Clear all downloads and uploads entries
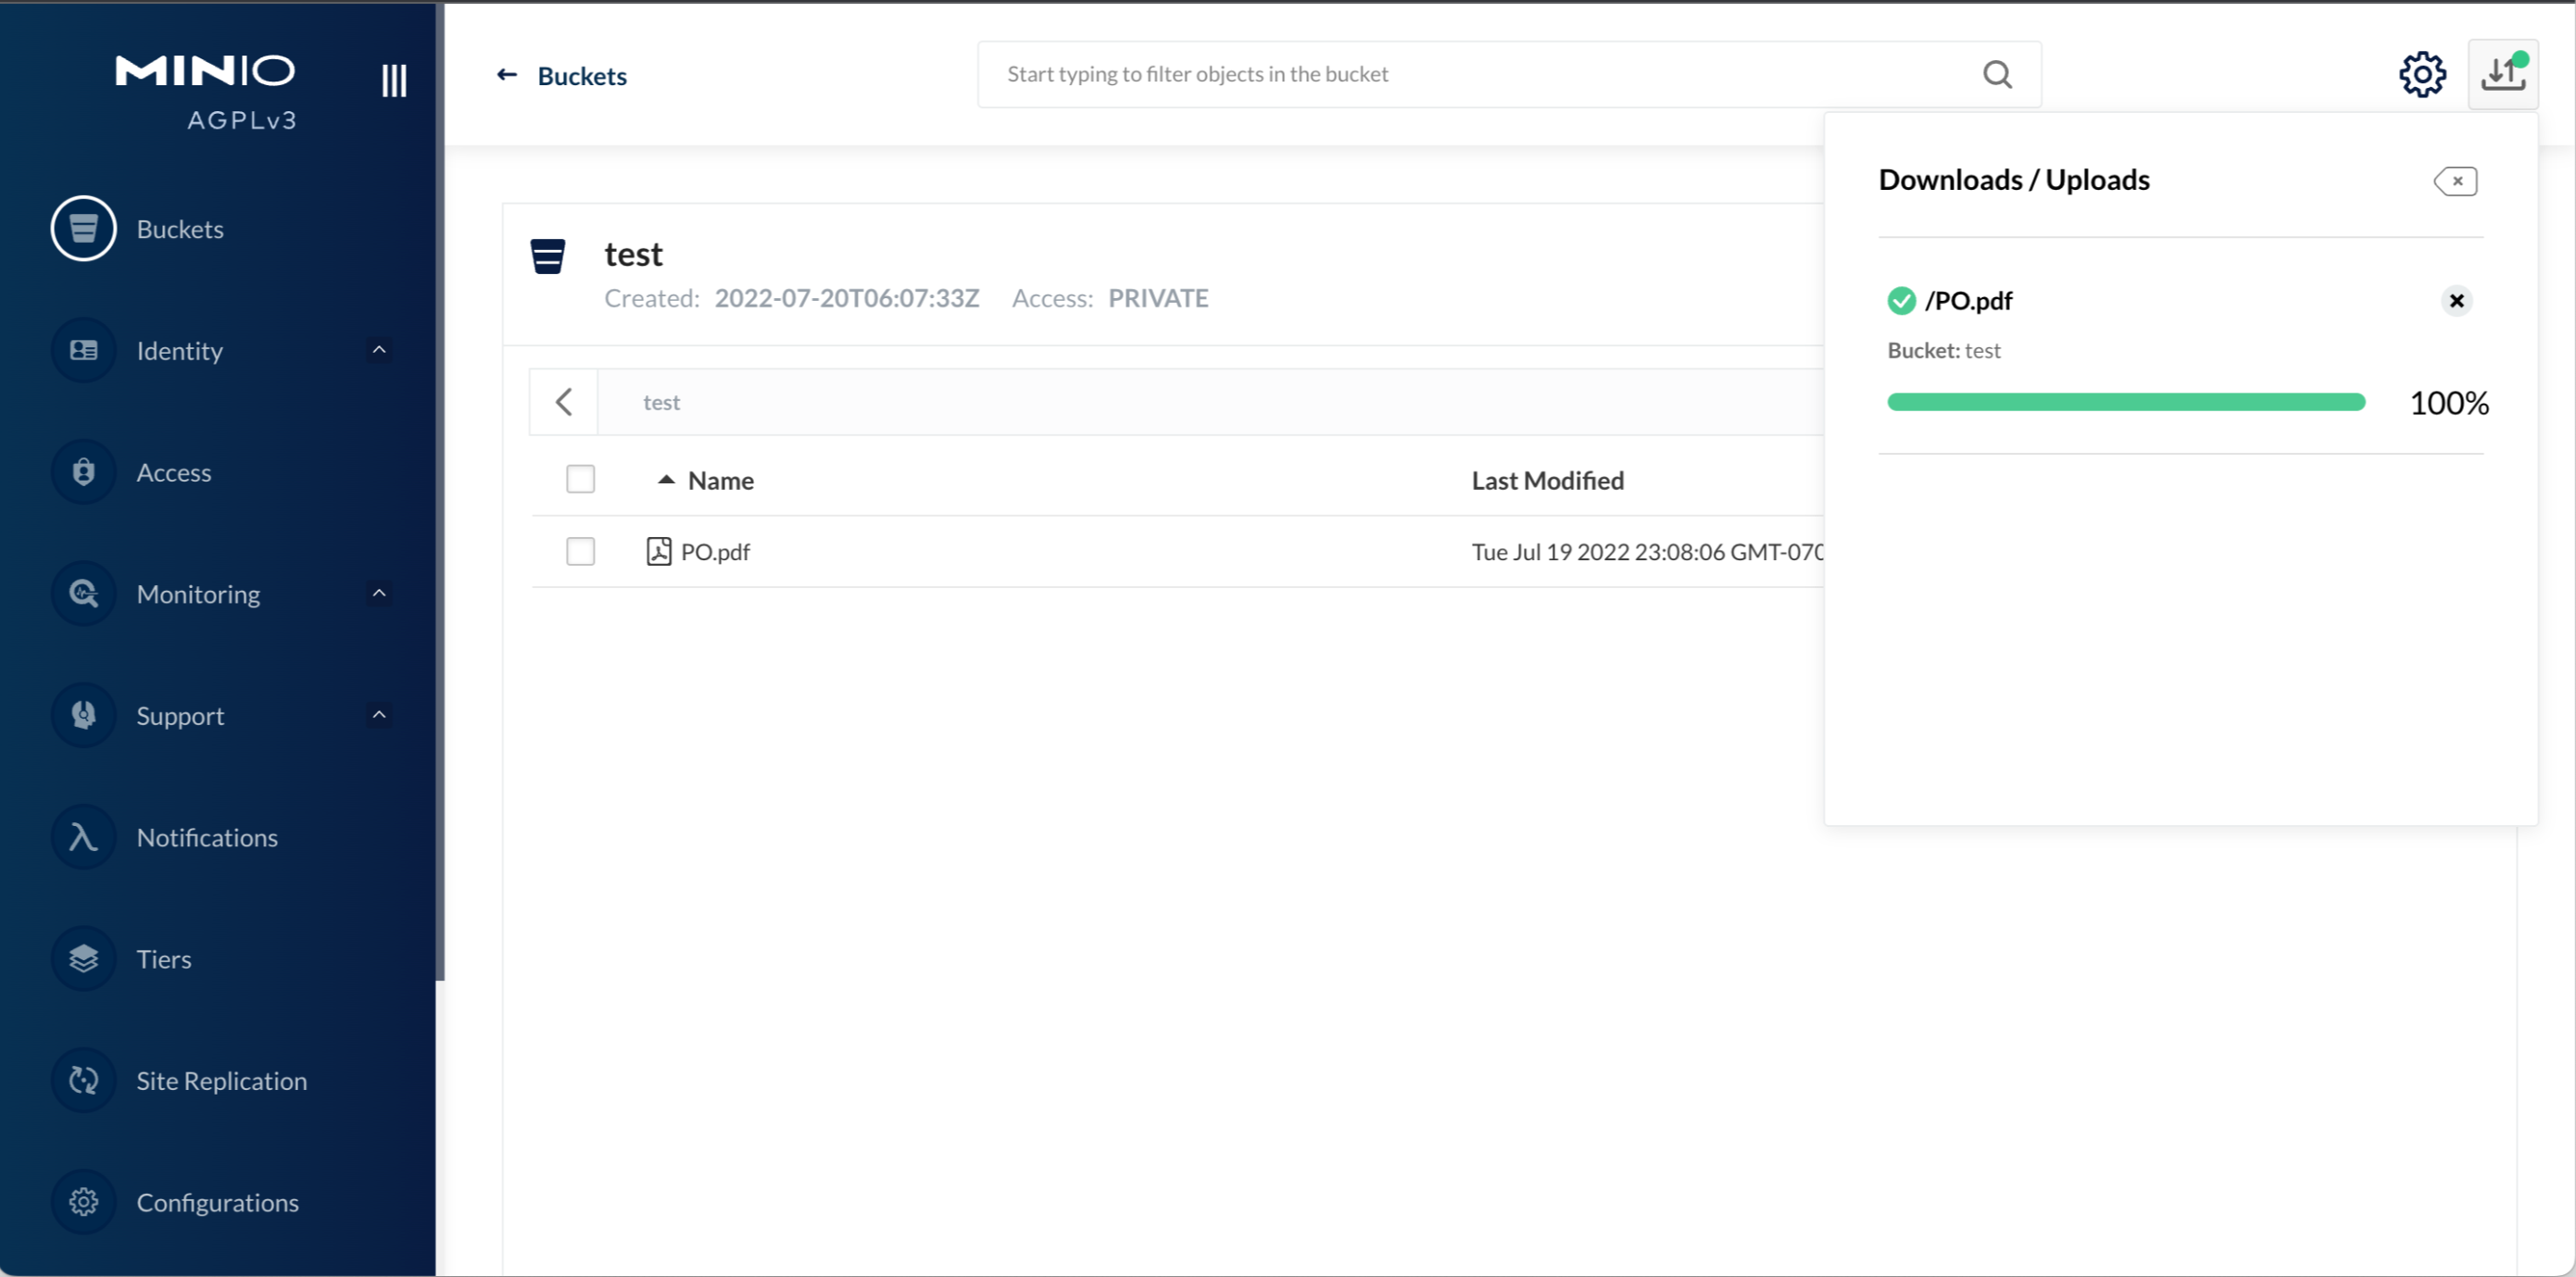Screen dimensions: 2576x1277 pos(2455,181)
